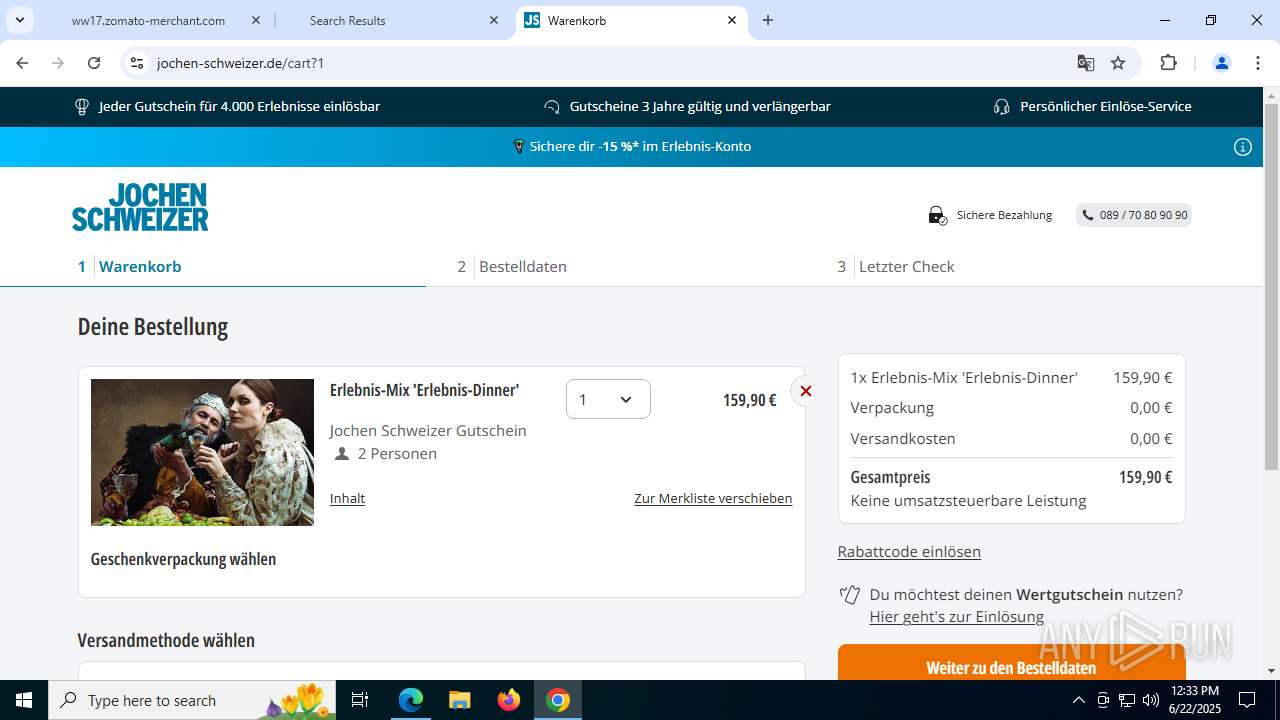The height and width of the screenshot is (720, 1280).
Task: Expand Geschenkverpackung wählen section
Action: 183,559
